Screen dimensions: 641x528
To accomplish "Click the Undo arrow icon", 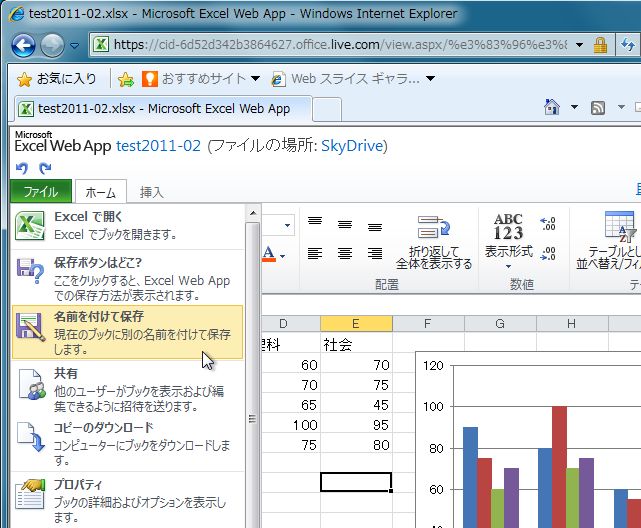I will (22, 168).
